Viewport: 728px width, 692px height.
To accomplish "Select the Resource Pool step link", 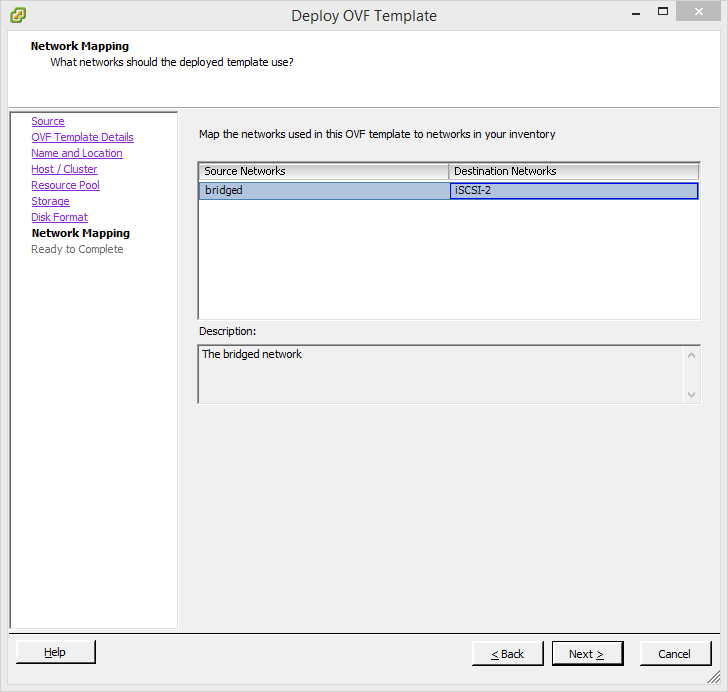I will pos(65,185).
